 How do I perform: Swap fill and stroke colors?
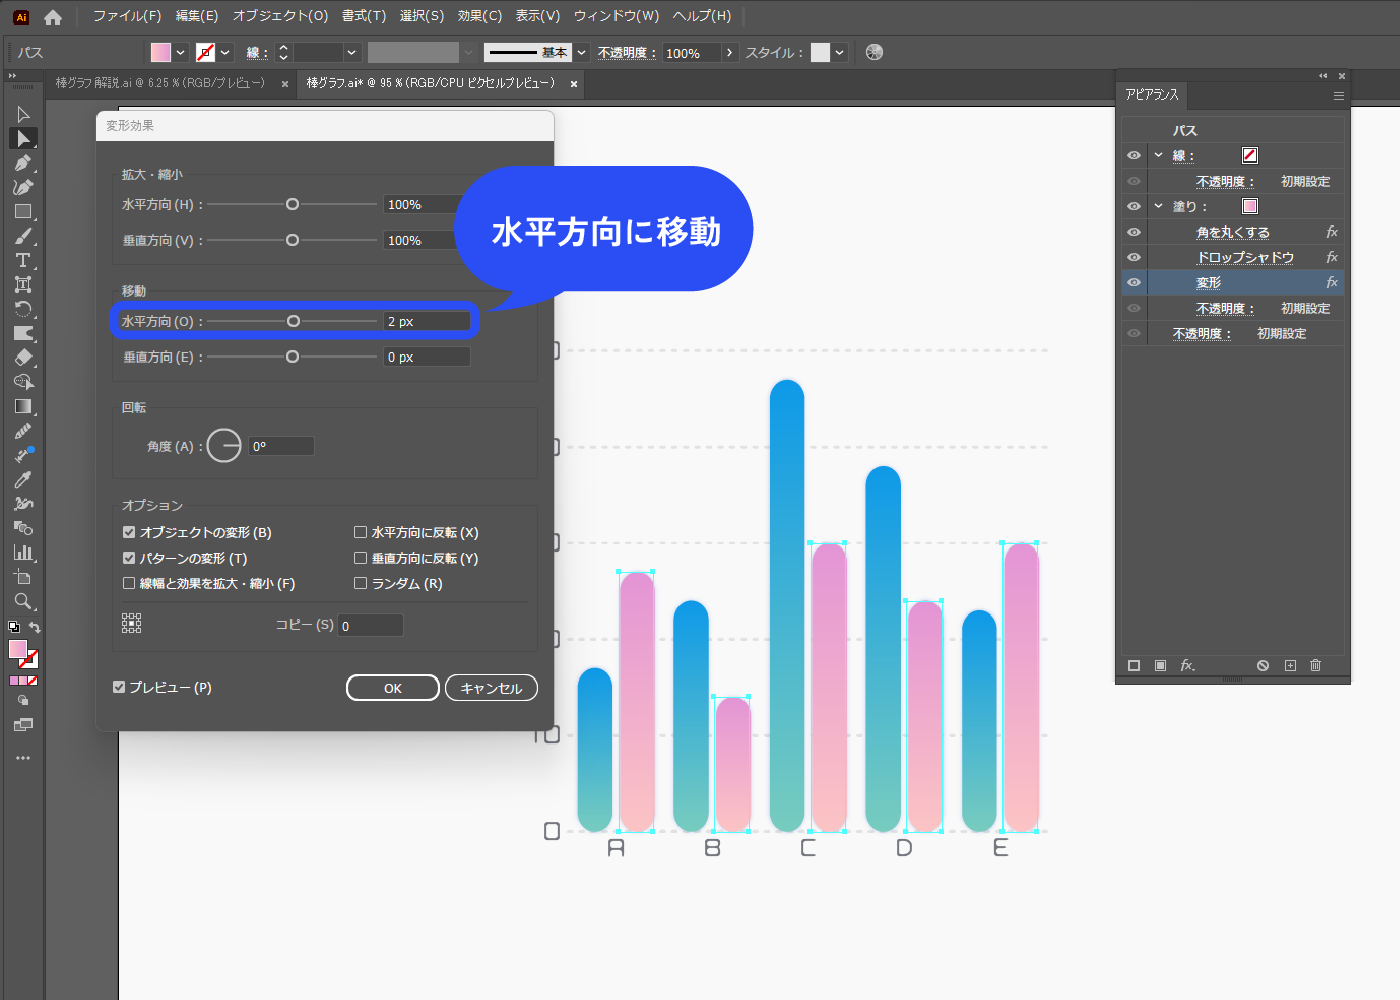point(35,628)
